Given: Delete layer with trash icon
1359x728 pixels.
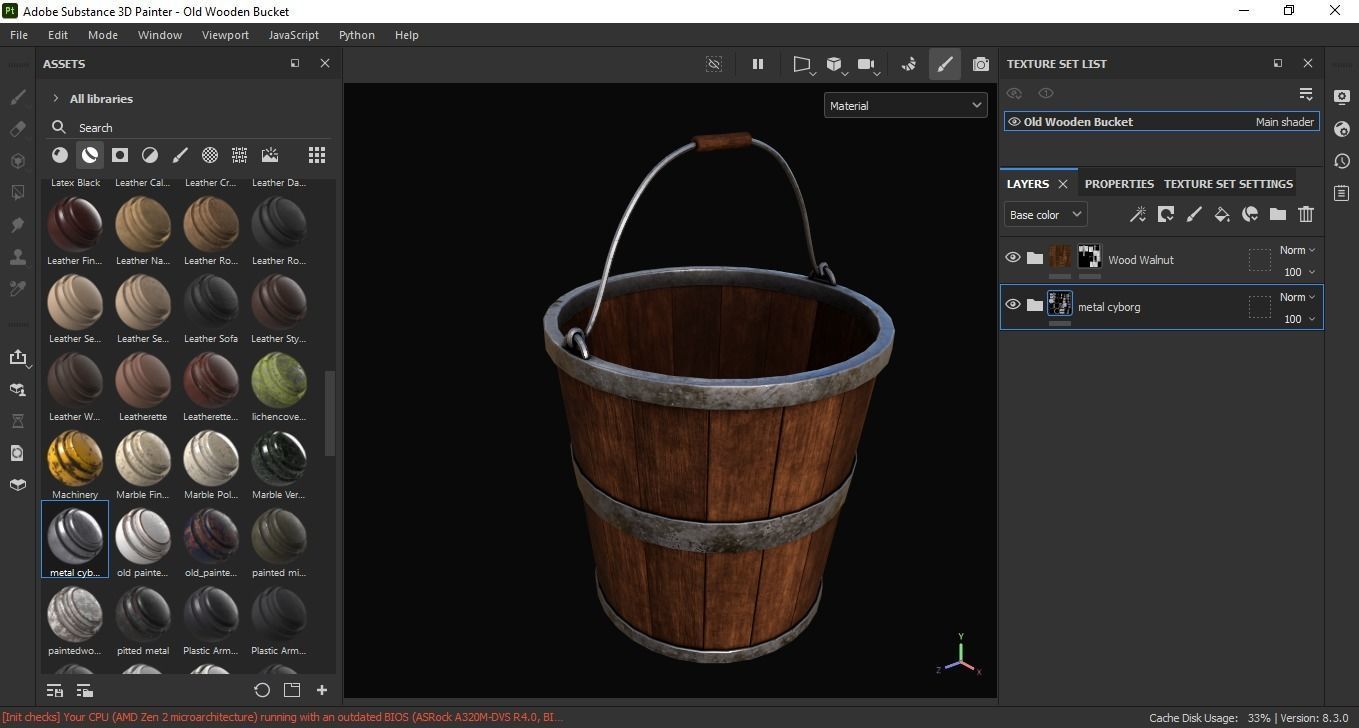Looking at the screenshot, I should pos(1306,214).
